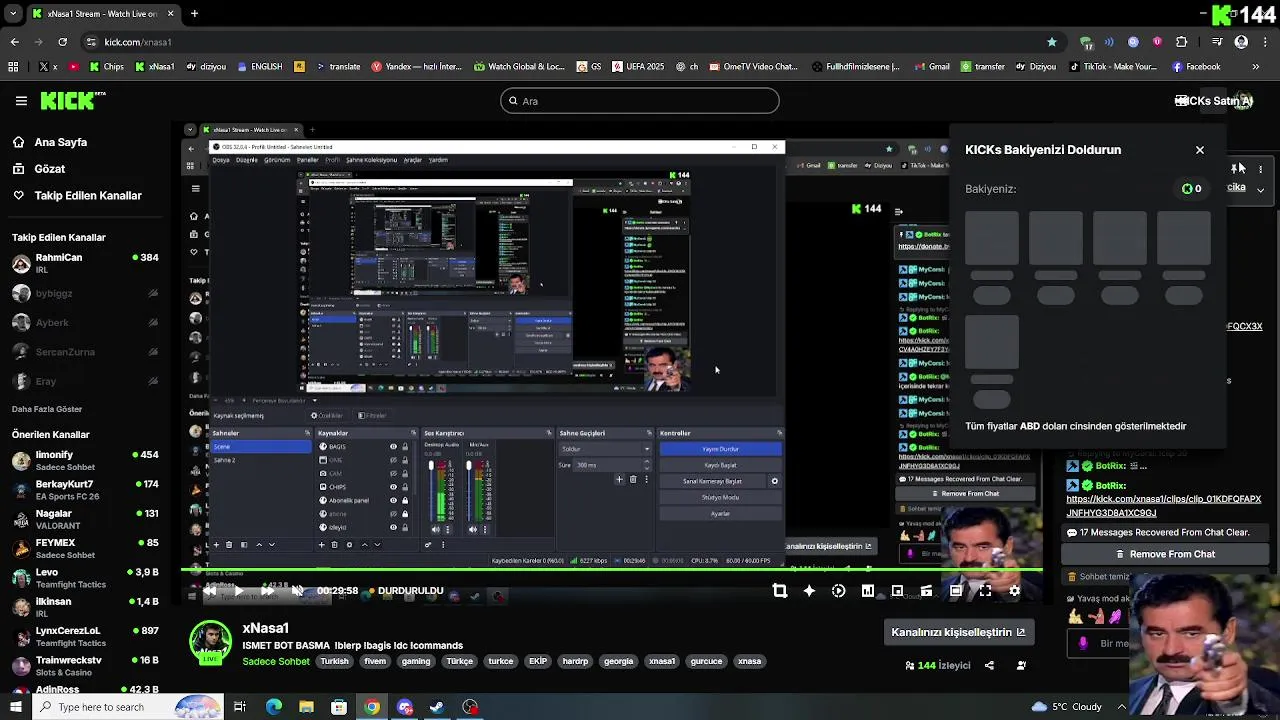Open File Explorer from the taskbar
The height and width of the screenshot is (720, 1280).
click(x=306, y=707)
